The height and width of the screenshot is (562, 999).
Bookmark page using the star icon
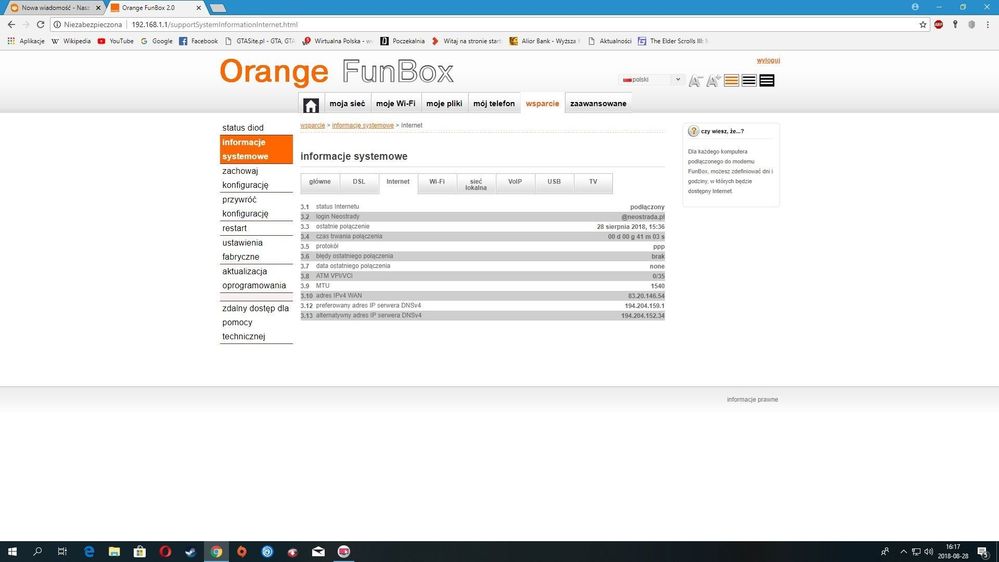[923, 24]
